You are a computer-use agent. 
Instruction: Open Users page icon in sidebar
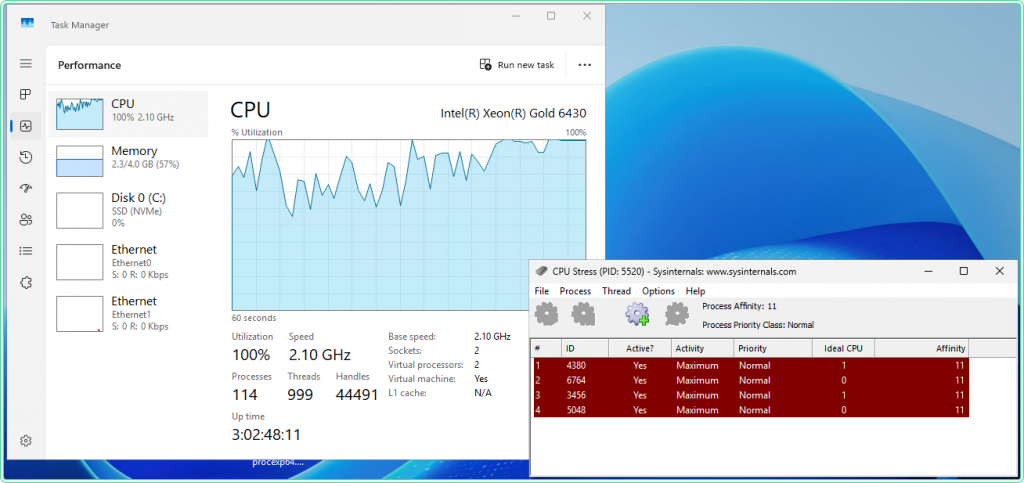coord(25,219)
